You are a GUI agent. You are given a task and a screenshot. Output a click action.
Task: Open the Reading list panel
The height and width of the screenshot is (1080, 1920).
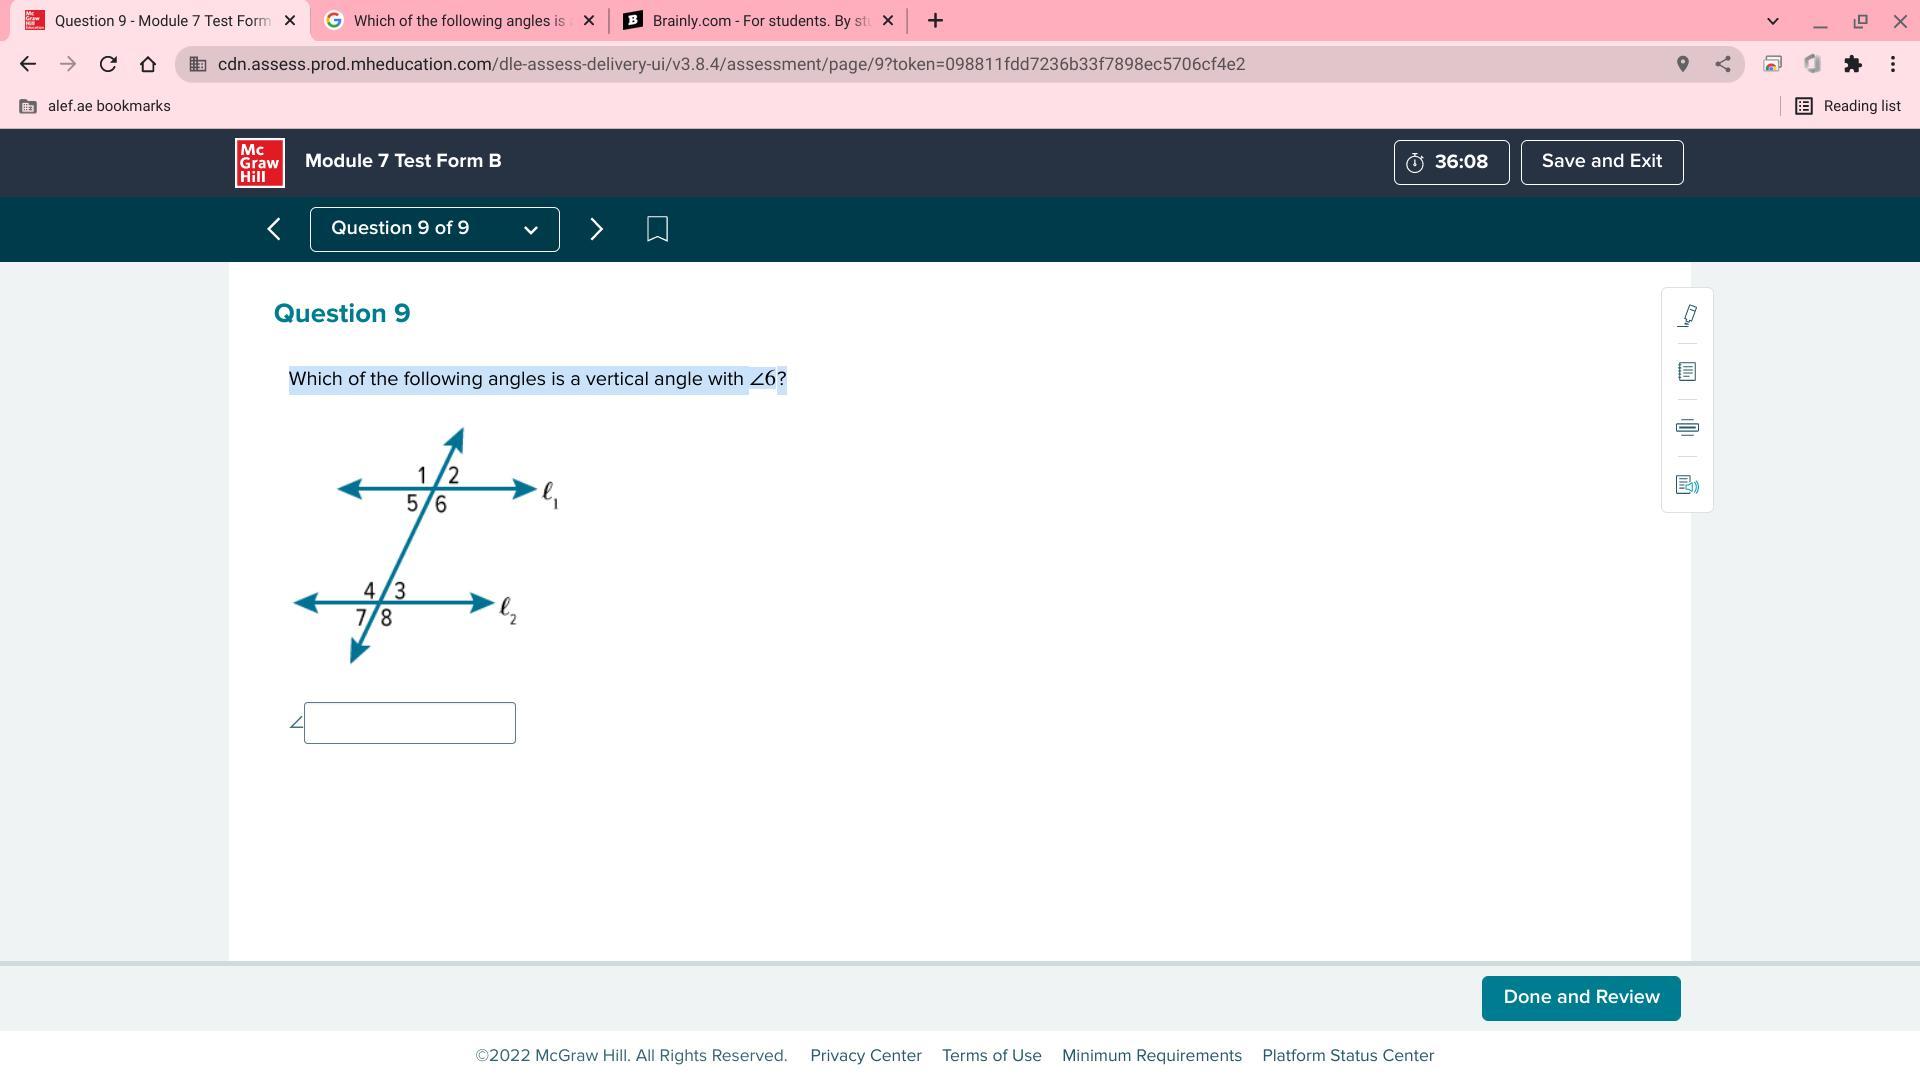[1847, 106]
